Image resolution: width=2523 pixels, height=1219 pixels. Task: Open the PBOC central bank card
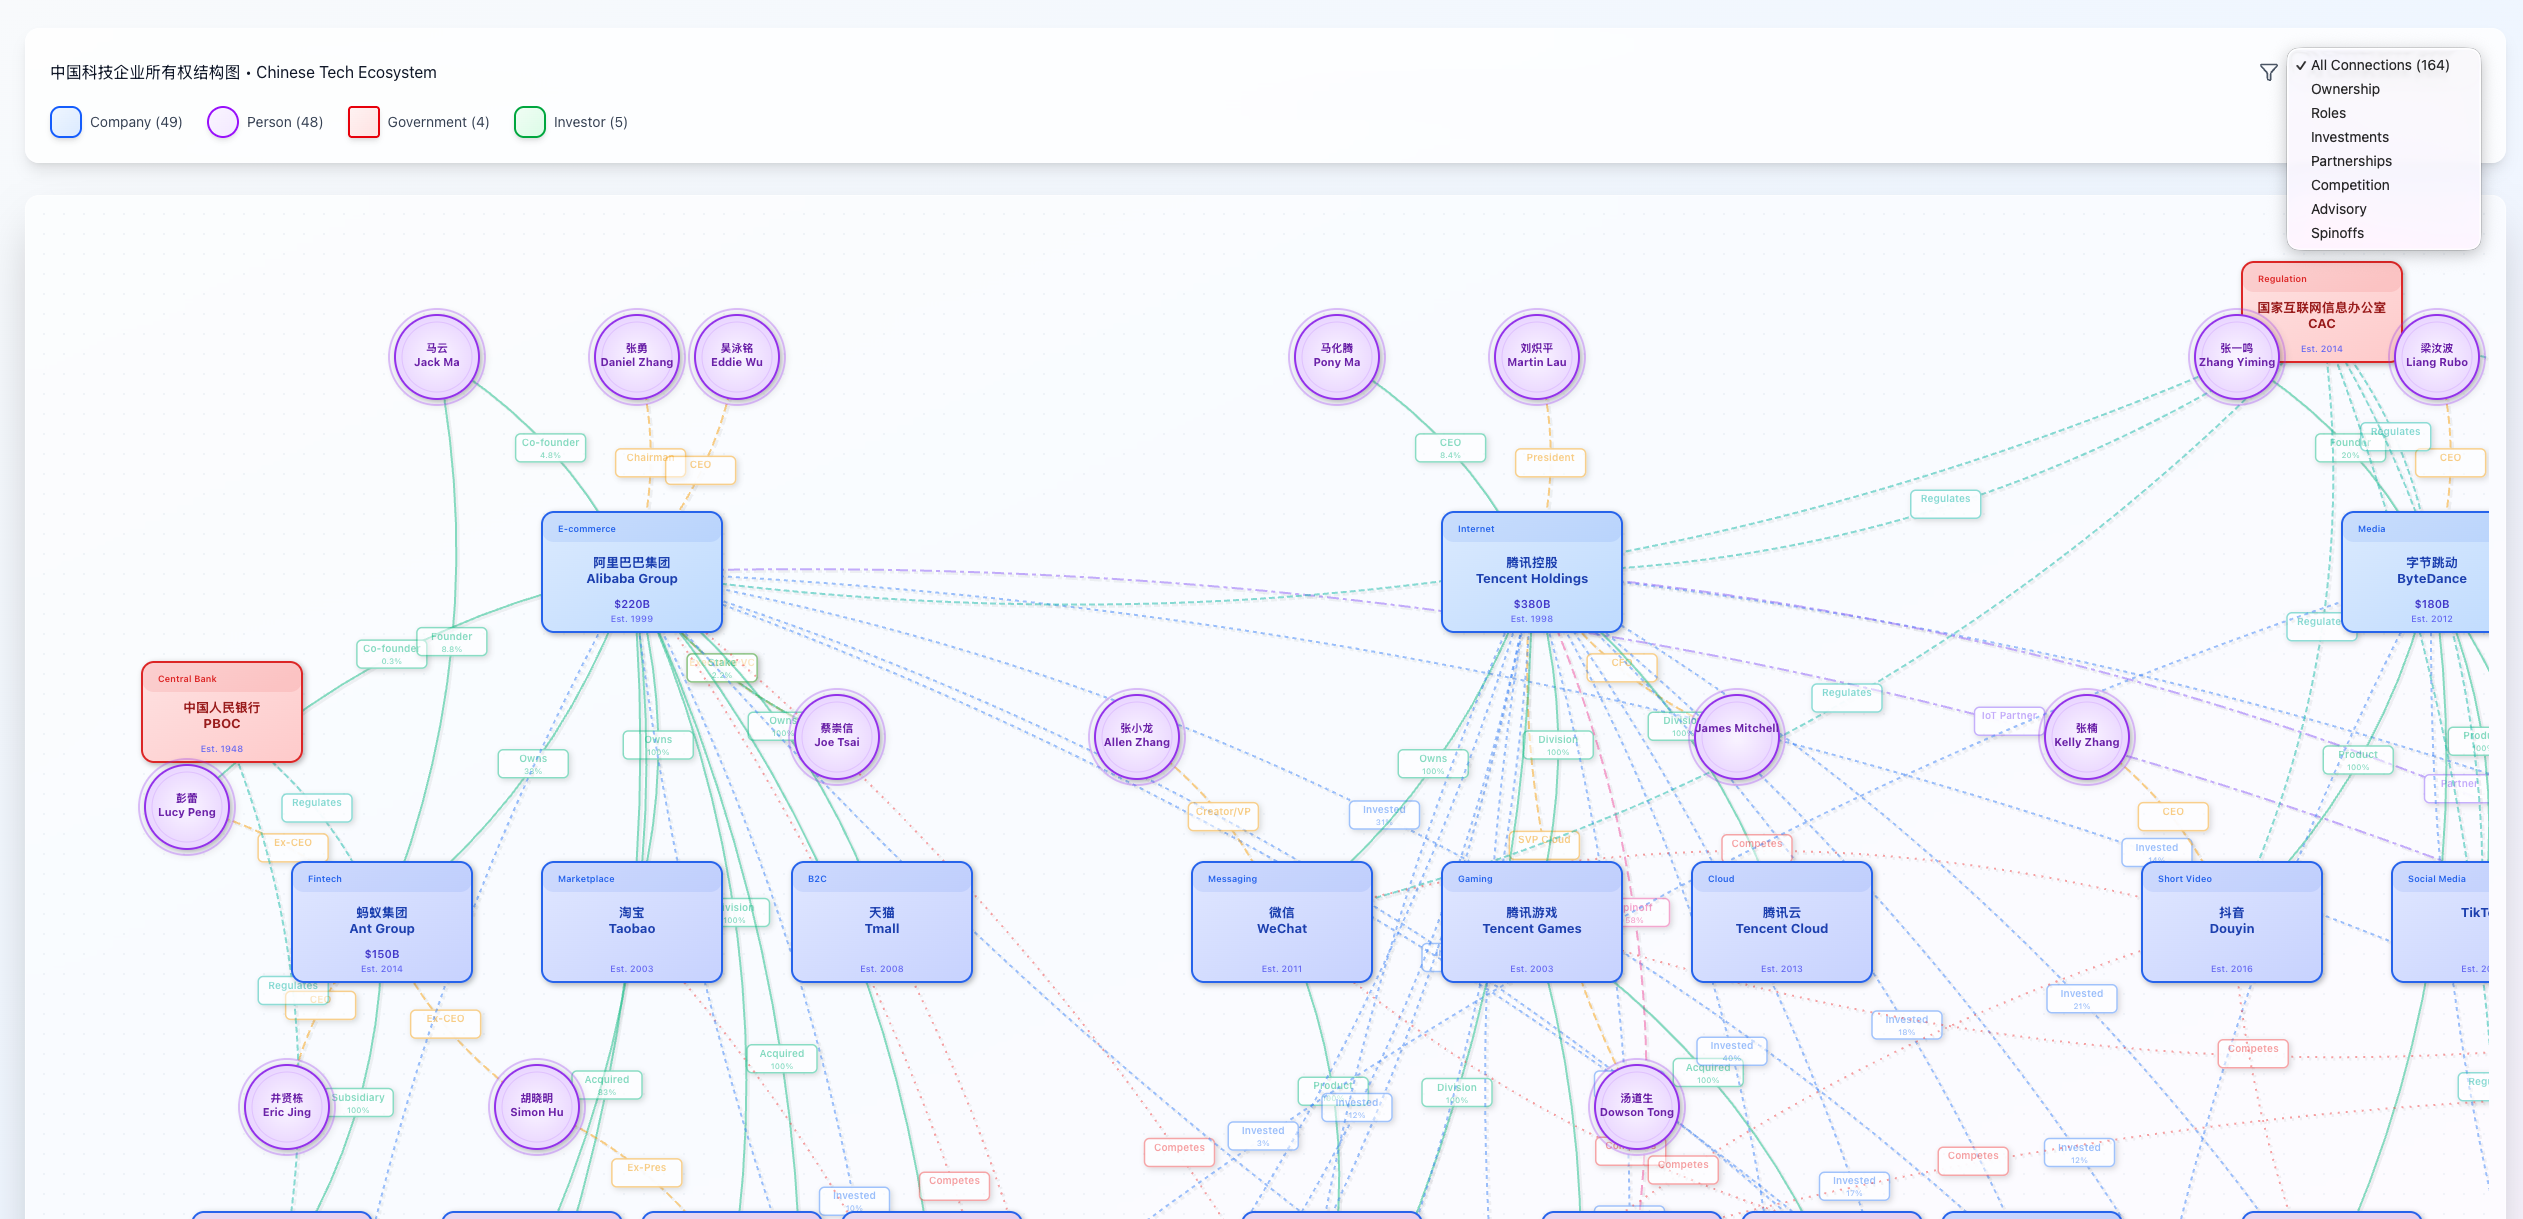pos(222,712)
